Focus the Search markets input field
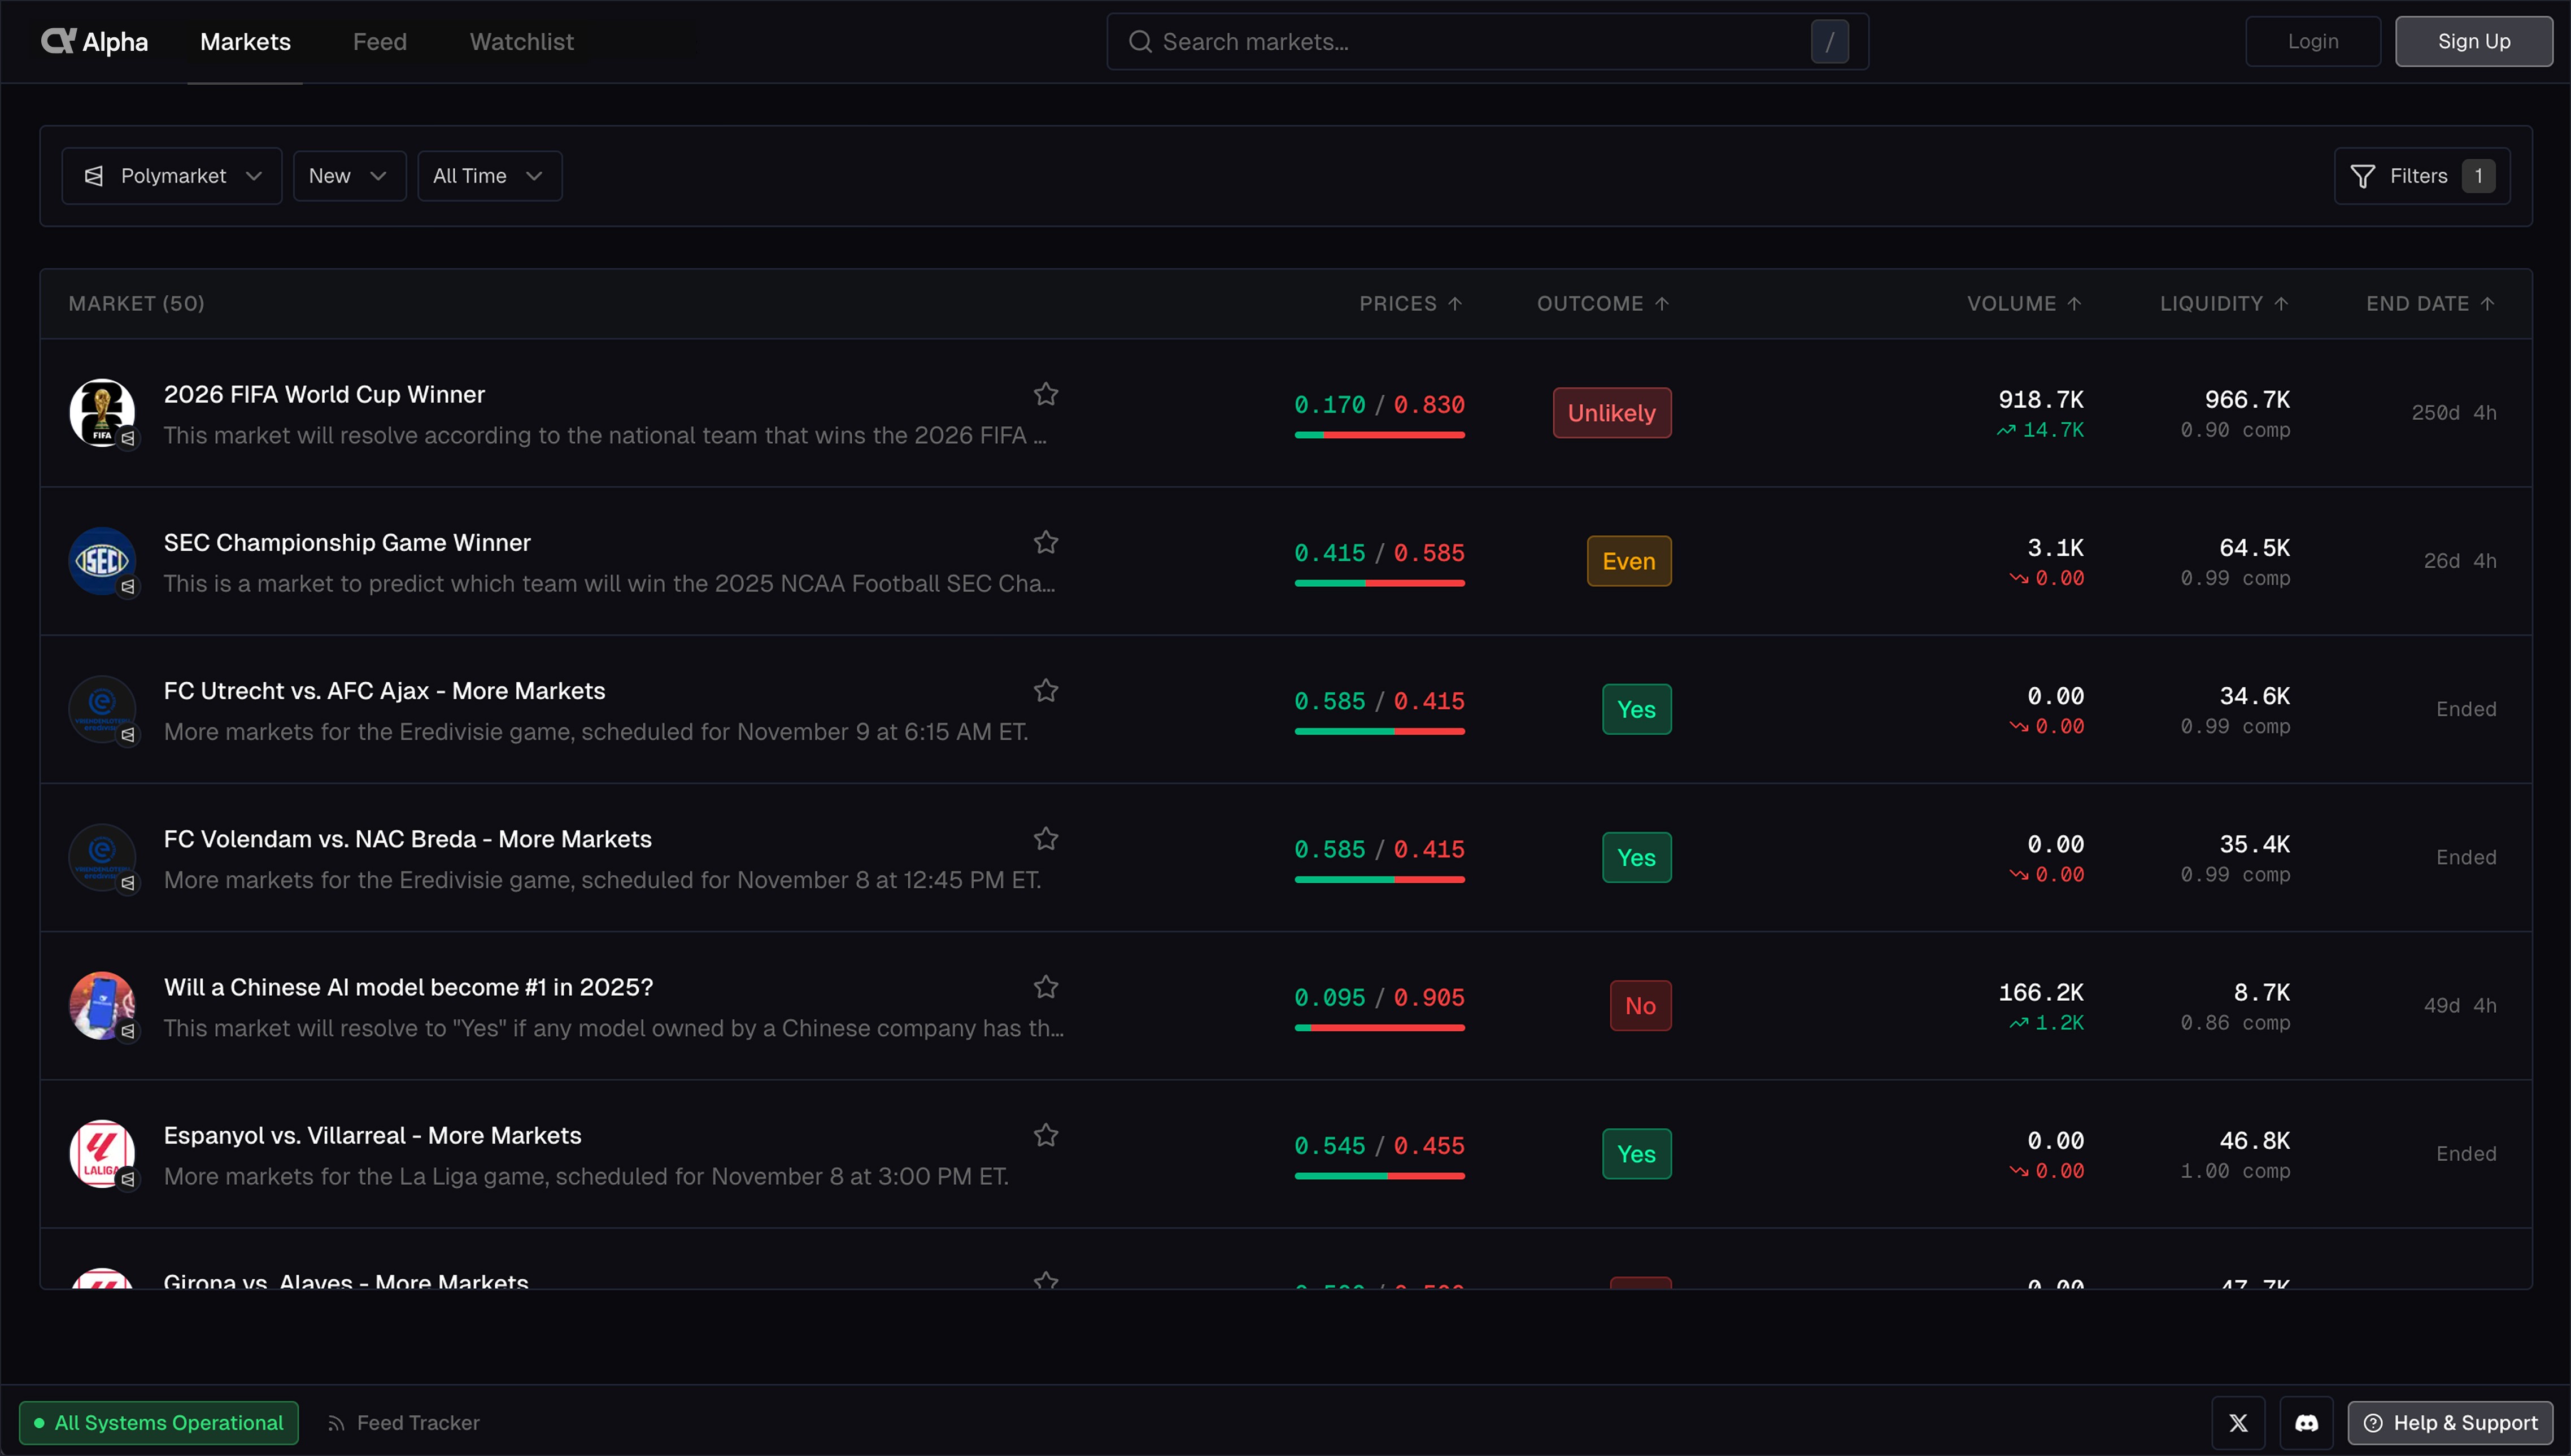 1487,41
